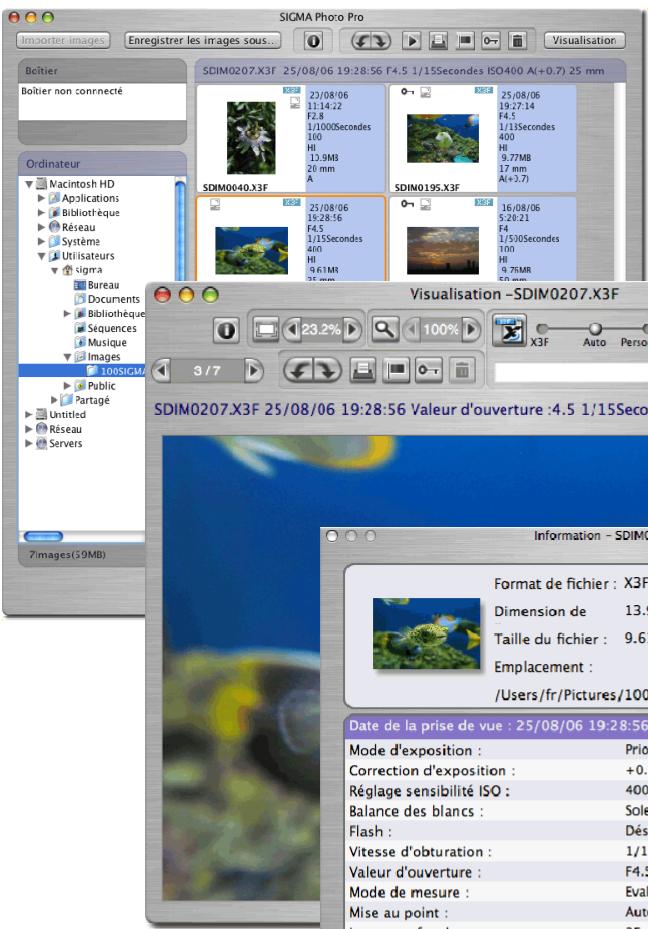Expand the Servers node
Image resolution: width=648 pixels, height=929 pixels.
pyautogui.click(x=28, y=443)
